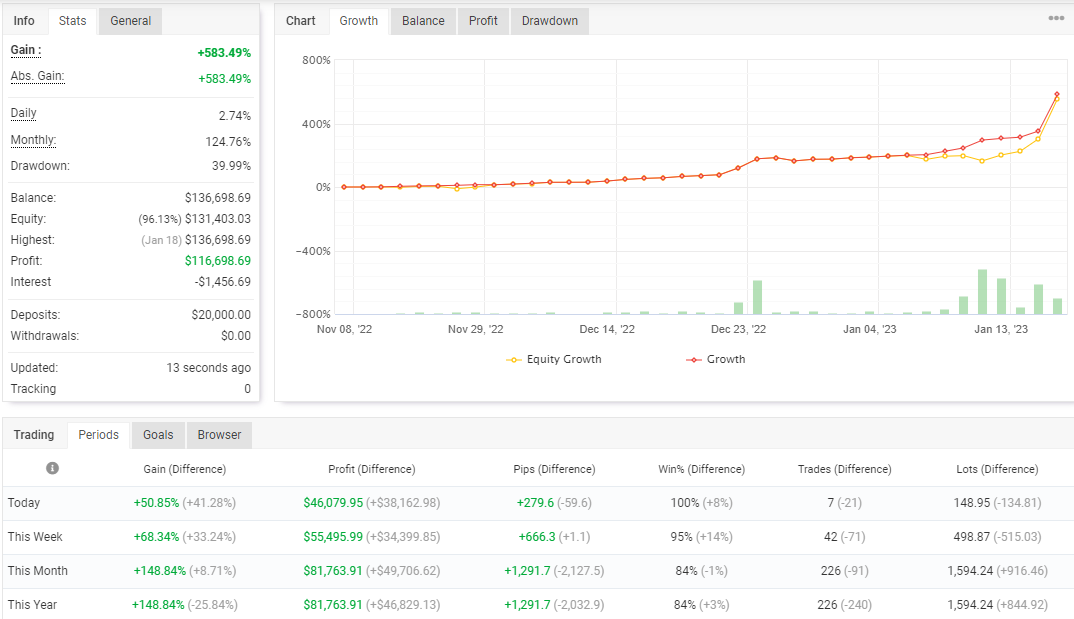Show the Growth chart tab
Screen dimensions: 1074x619
359,21
